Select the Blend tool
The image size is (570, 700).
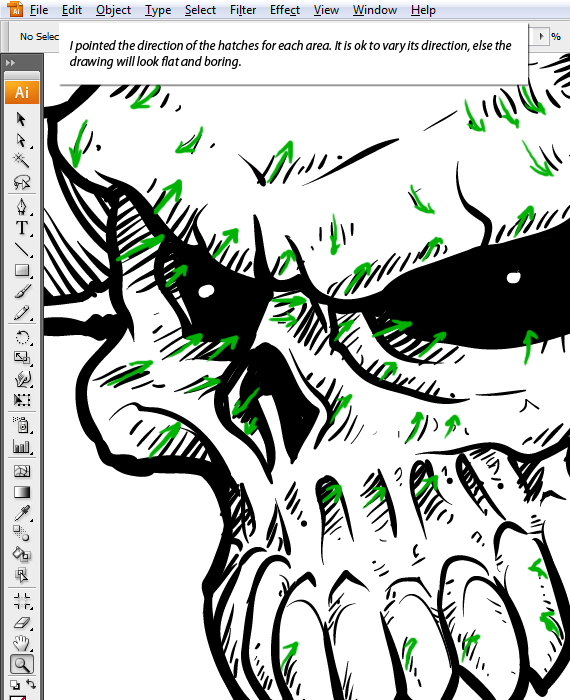tap(21, 533)
